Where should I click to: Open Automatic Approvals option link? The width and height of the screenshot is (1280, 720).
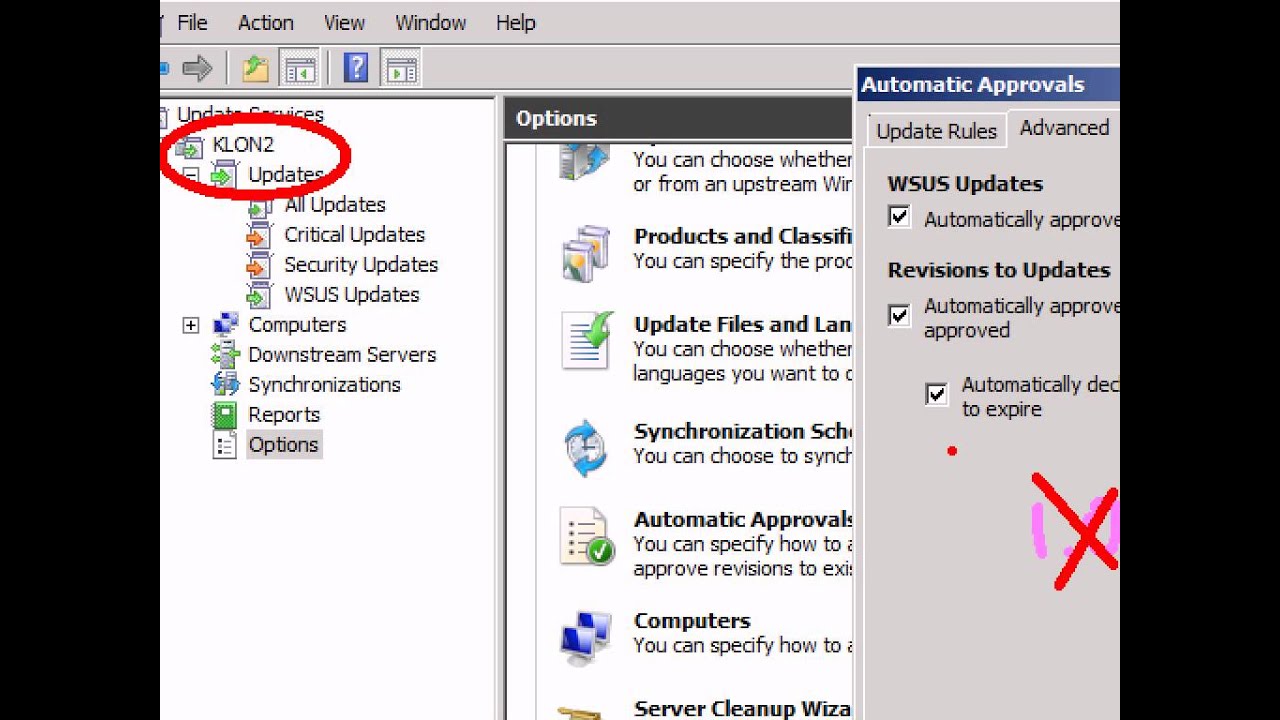(743, 520)
